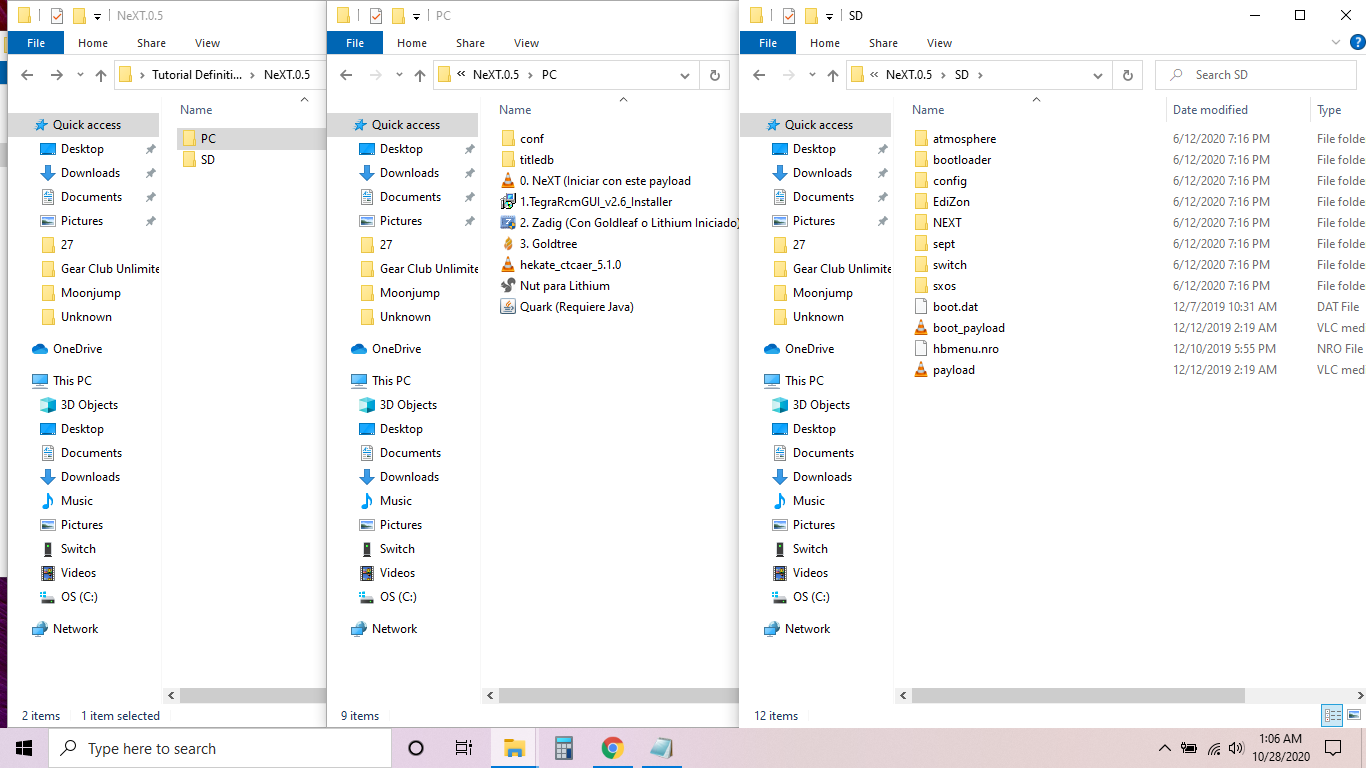Click the up arrow in the NeXT.0.5 window
This screenshot has height=768, width=1366.
click(100, 75)
